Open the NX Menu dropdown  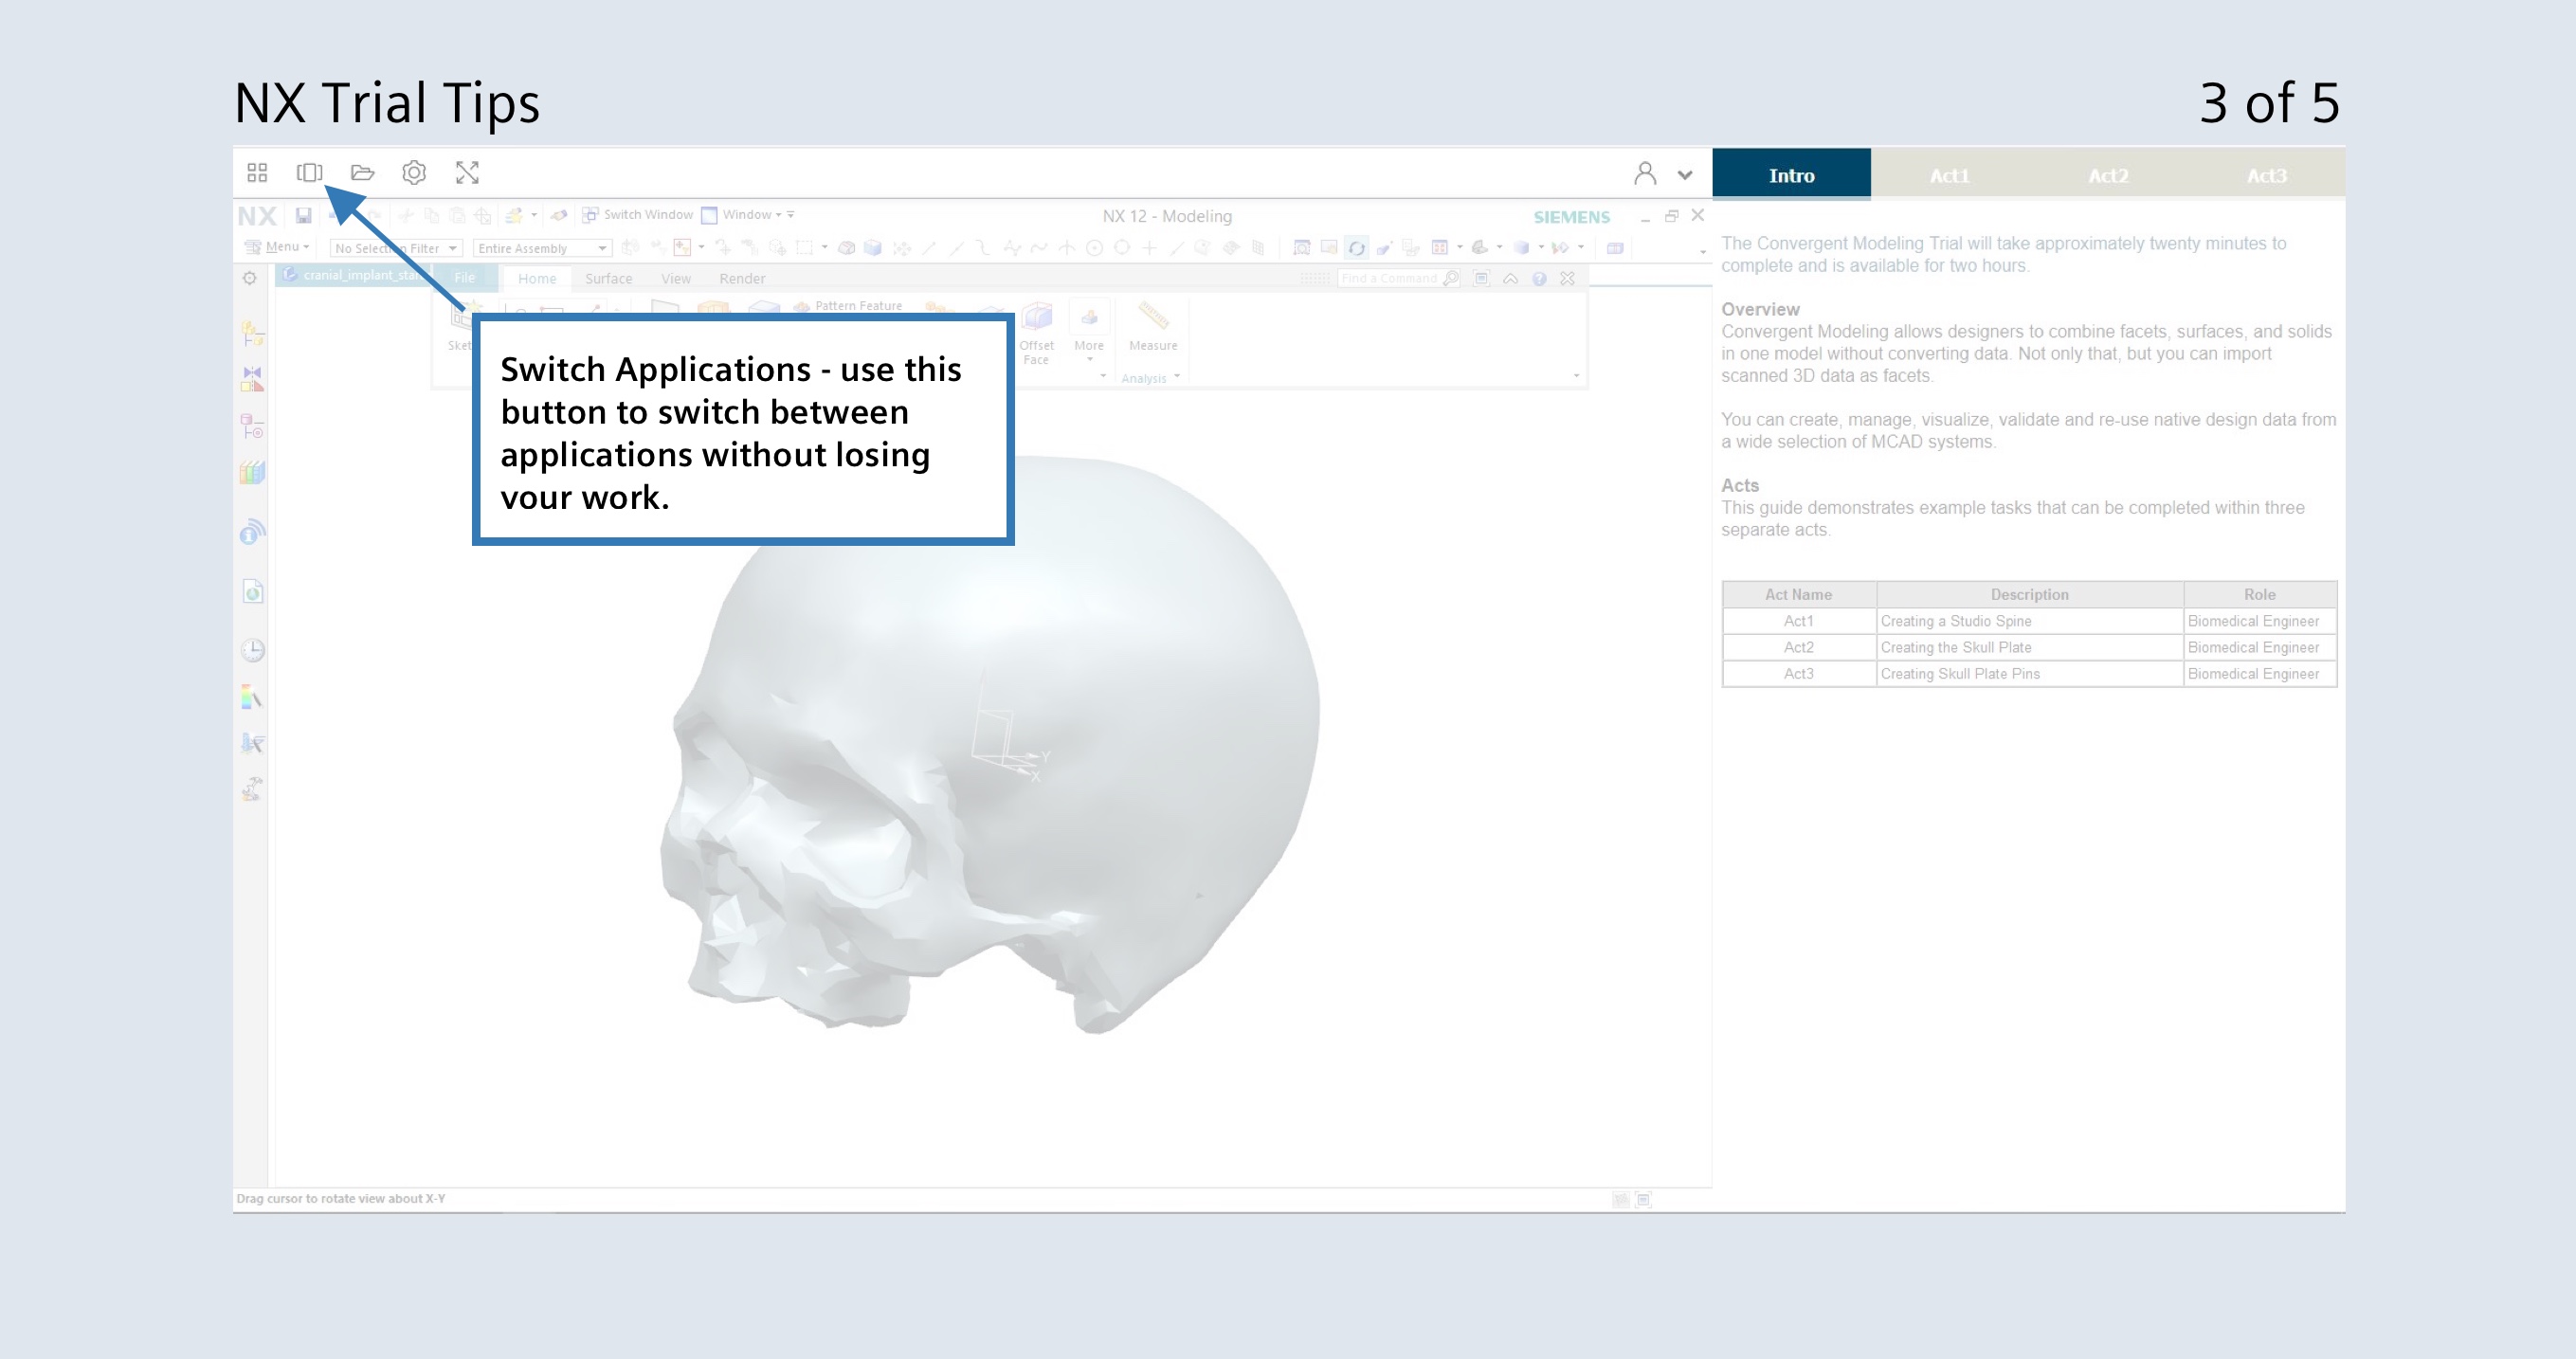coord(278,247)
